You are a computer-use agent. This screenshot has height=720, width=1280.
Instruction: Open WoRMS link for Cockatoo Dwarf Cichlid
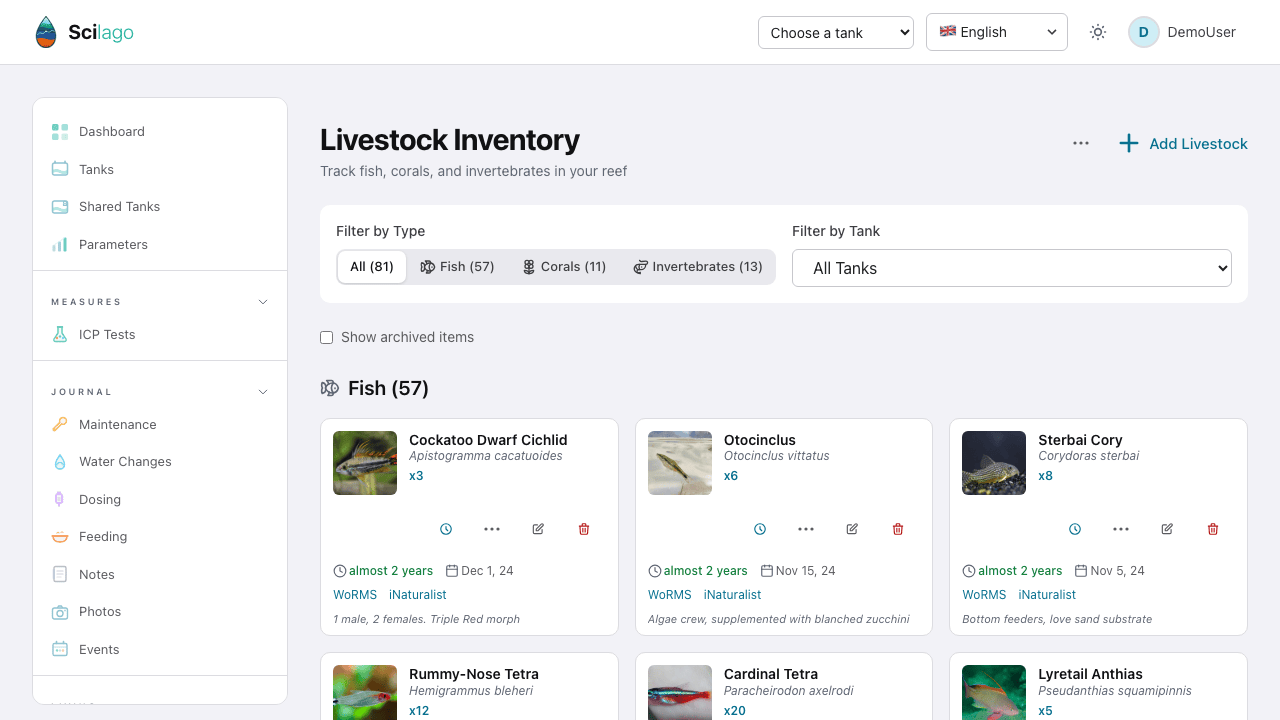pyautogui.click(x=355, y=595)
